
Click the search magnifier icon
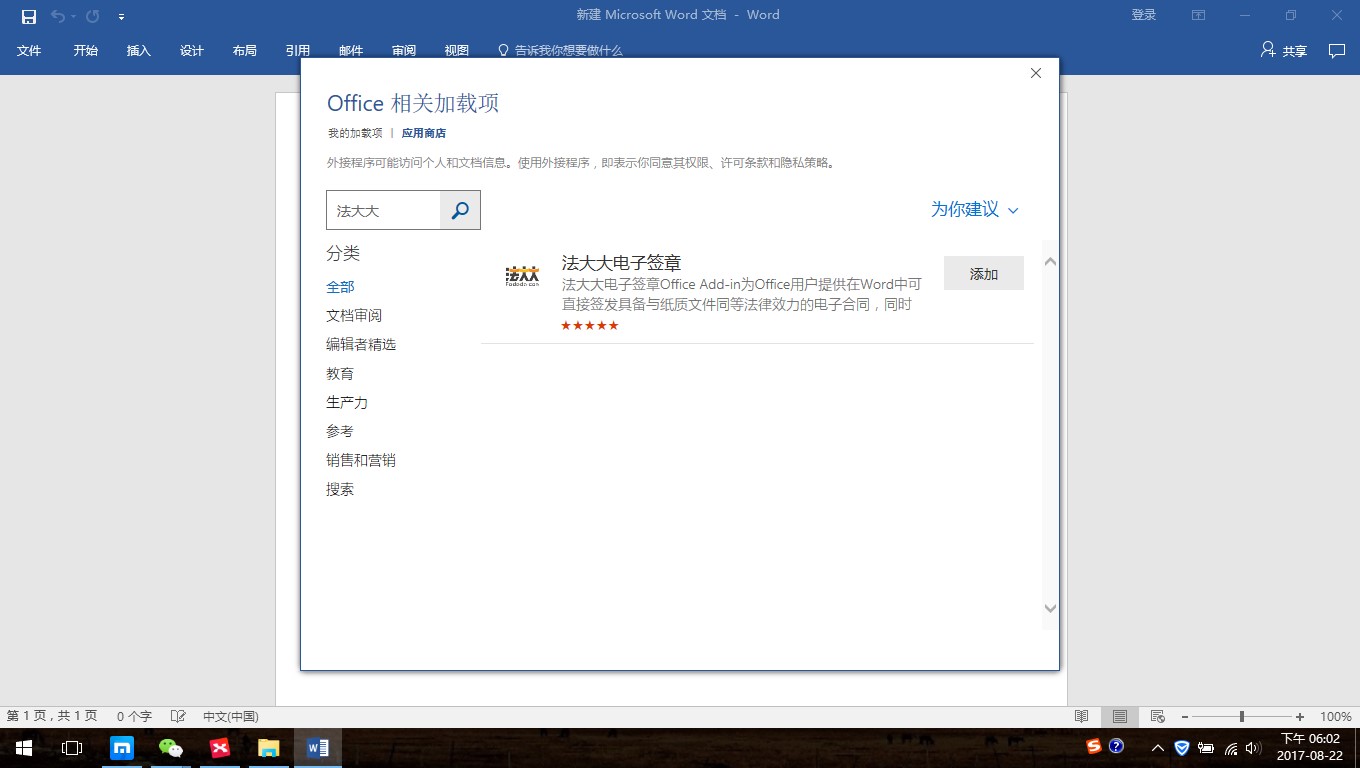point(460,210)
